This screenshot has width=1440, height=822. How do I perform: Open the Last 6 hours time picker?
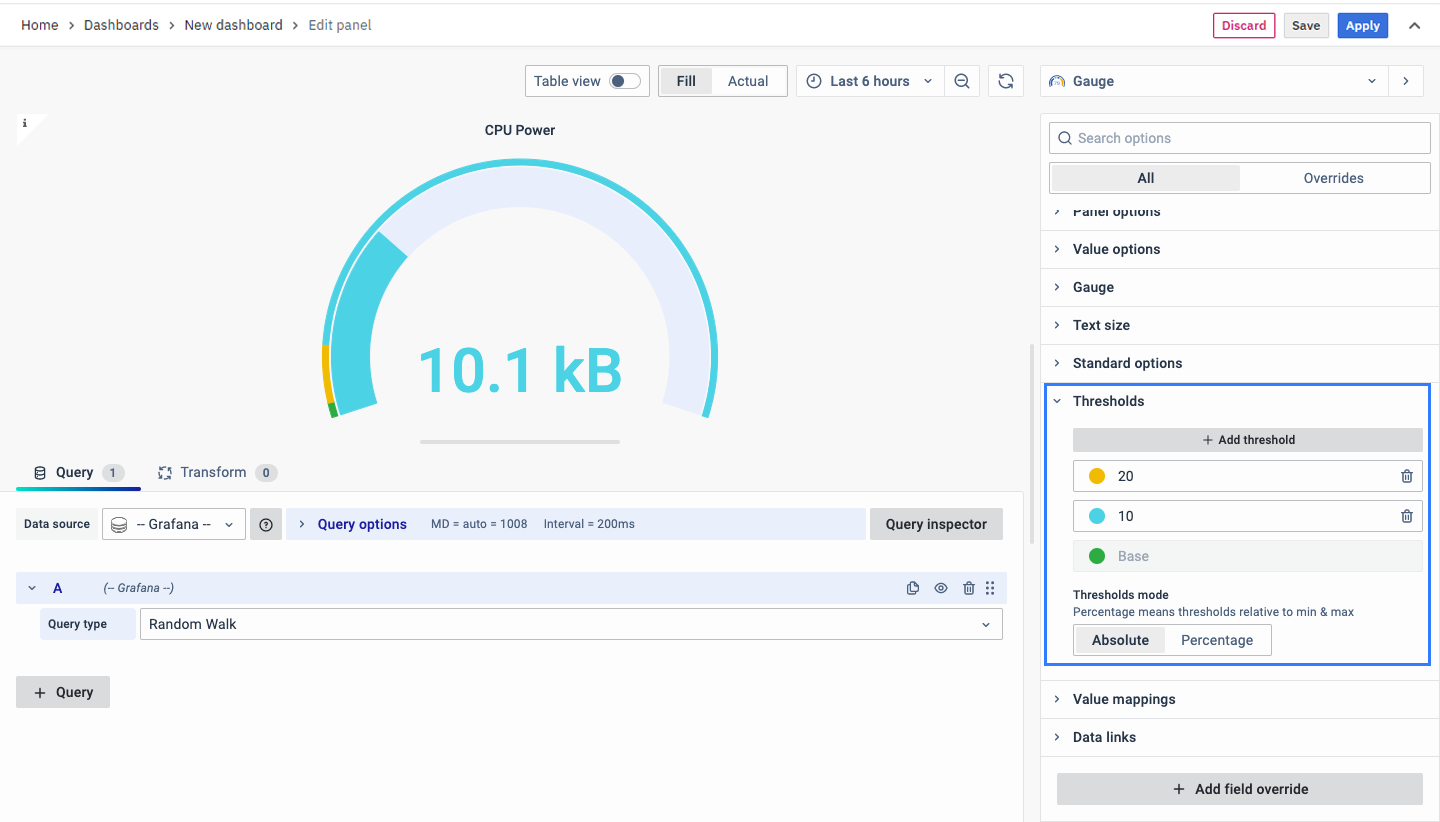coord(870,81)
